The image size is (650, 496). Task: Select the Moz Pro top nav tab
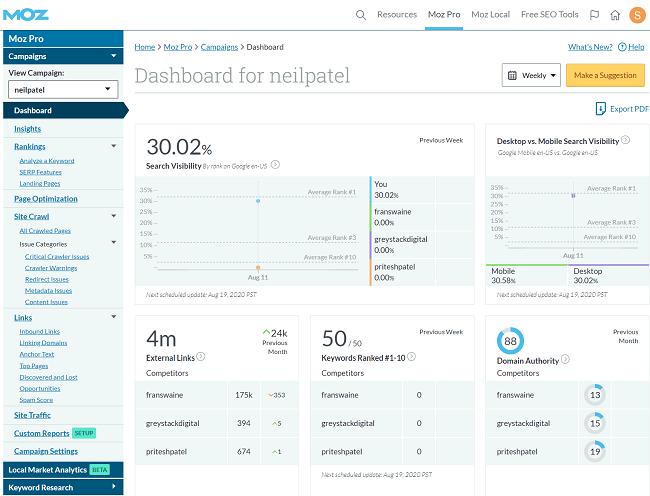pyautogui.click(x=444, y=15)
